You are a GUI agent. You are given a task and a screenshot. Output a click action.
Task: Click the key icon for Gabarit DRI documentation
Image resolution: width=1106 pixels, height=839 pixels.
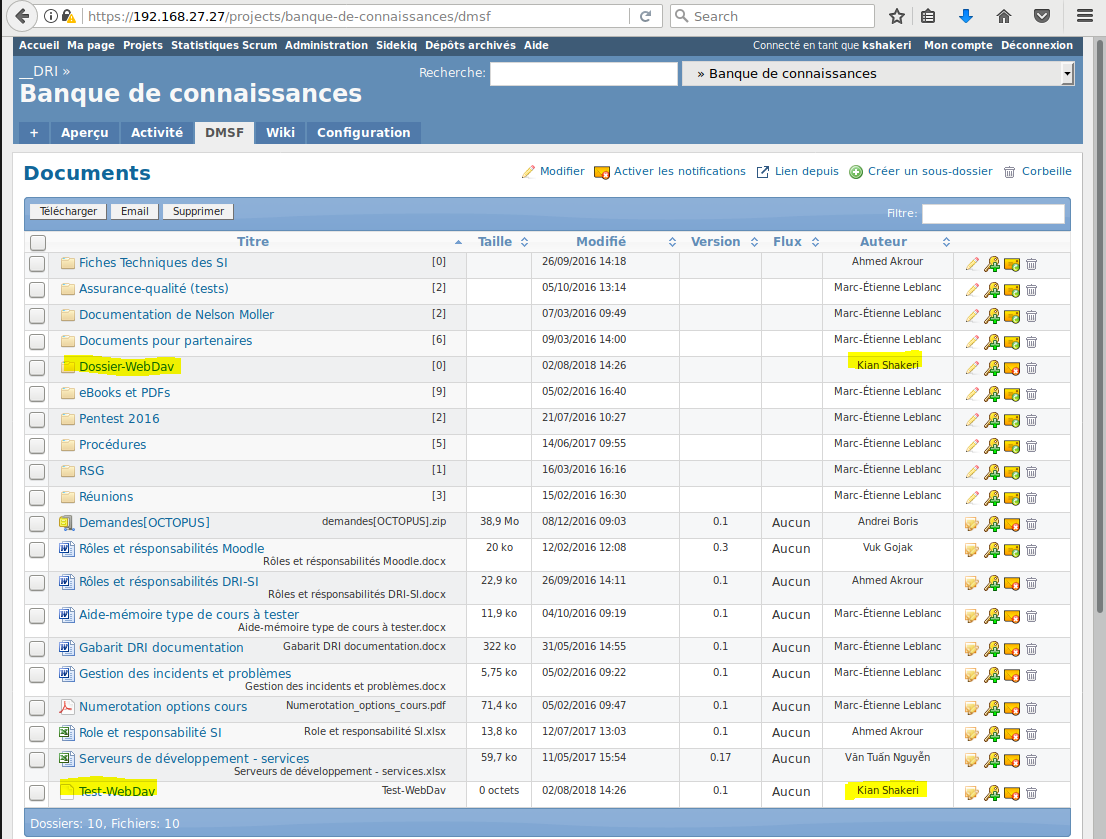[x=992, y=649]
